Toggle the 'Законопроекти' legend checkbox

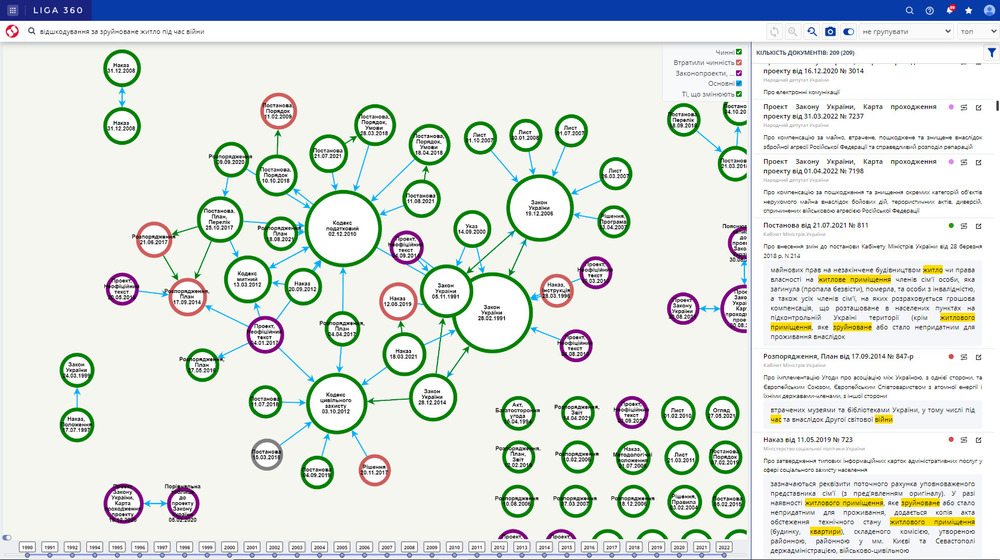(x=739, y=73)
